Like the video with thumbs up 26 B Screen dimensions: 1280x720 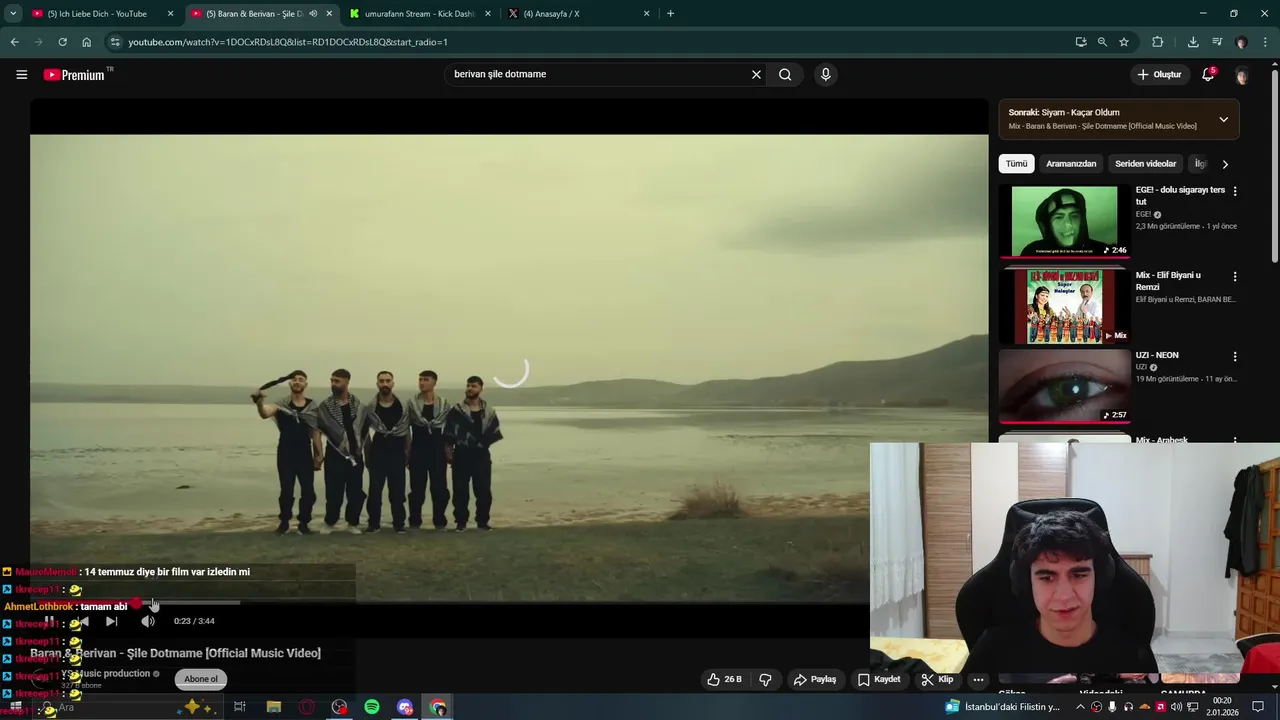coord(724,679)
